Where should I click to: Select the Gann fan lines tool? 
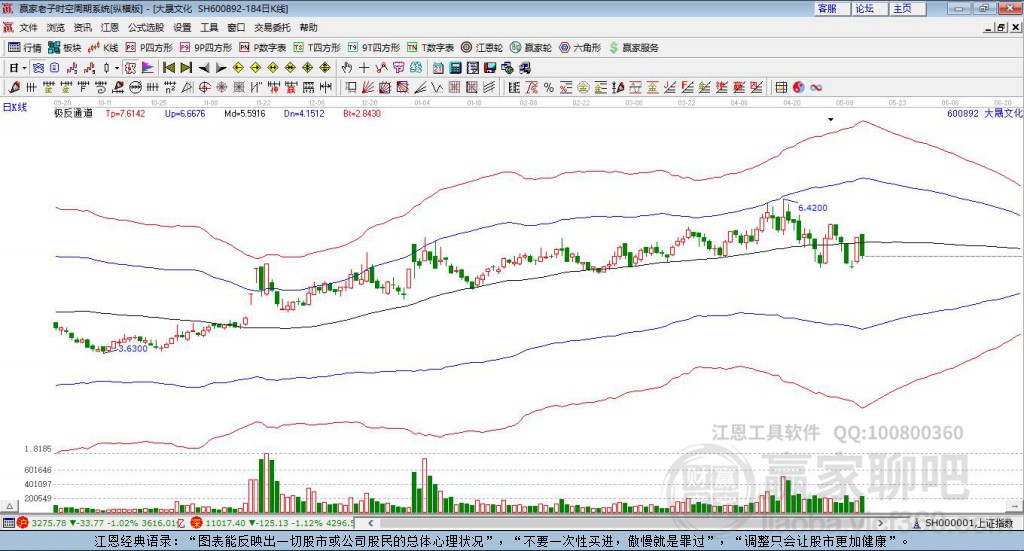coord(368,87)
